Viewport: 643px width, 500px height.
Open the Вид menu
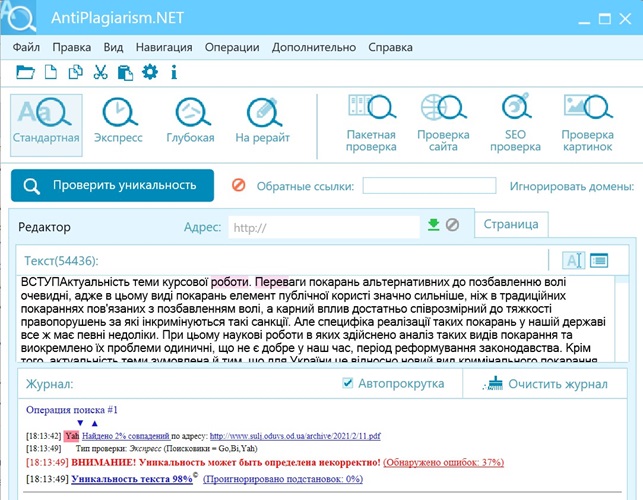113,47
